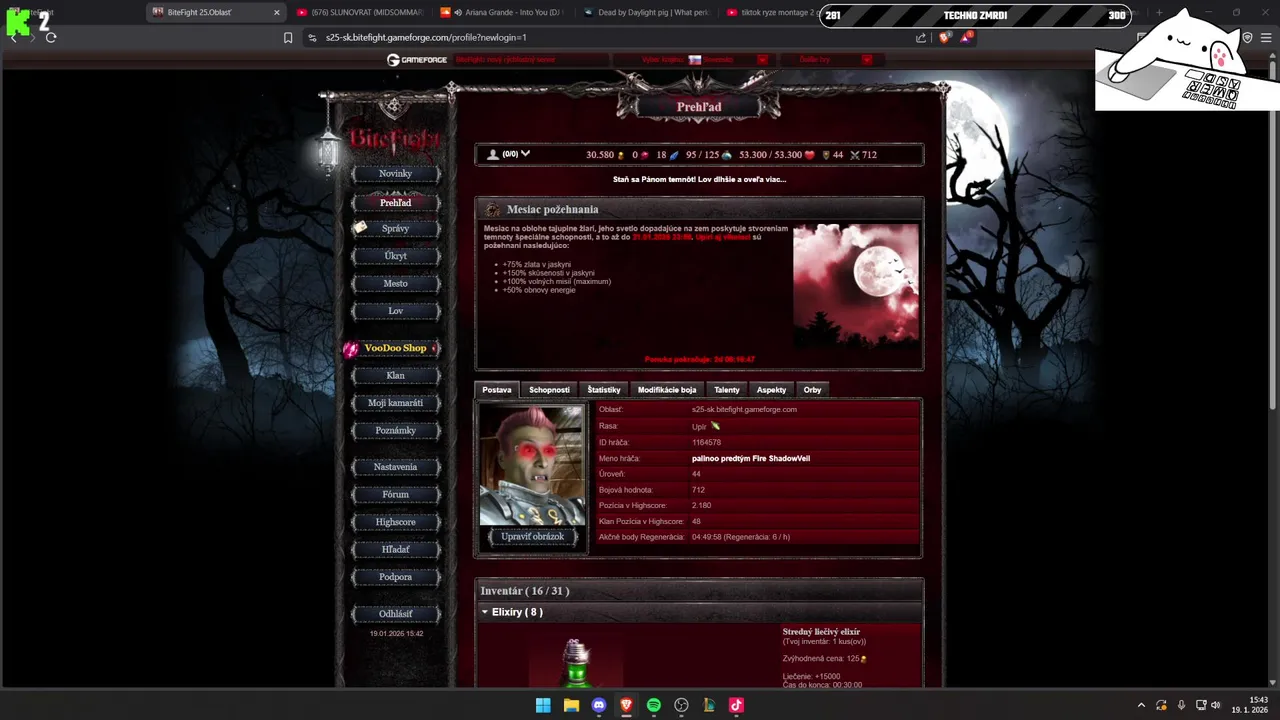
Task: Open League of Legends from the taskbar
Action: [709, 705]
